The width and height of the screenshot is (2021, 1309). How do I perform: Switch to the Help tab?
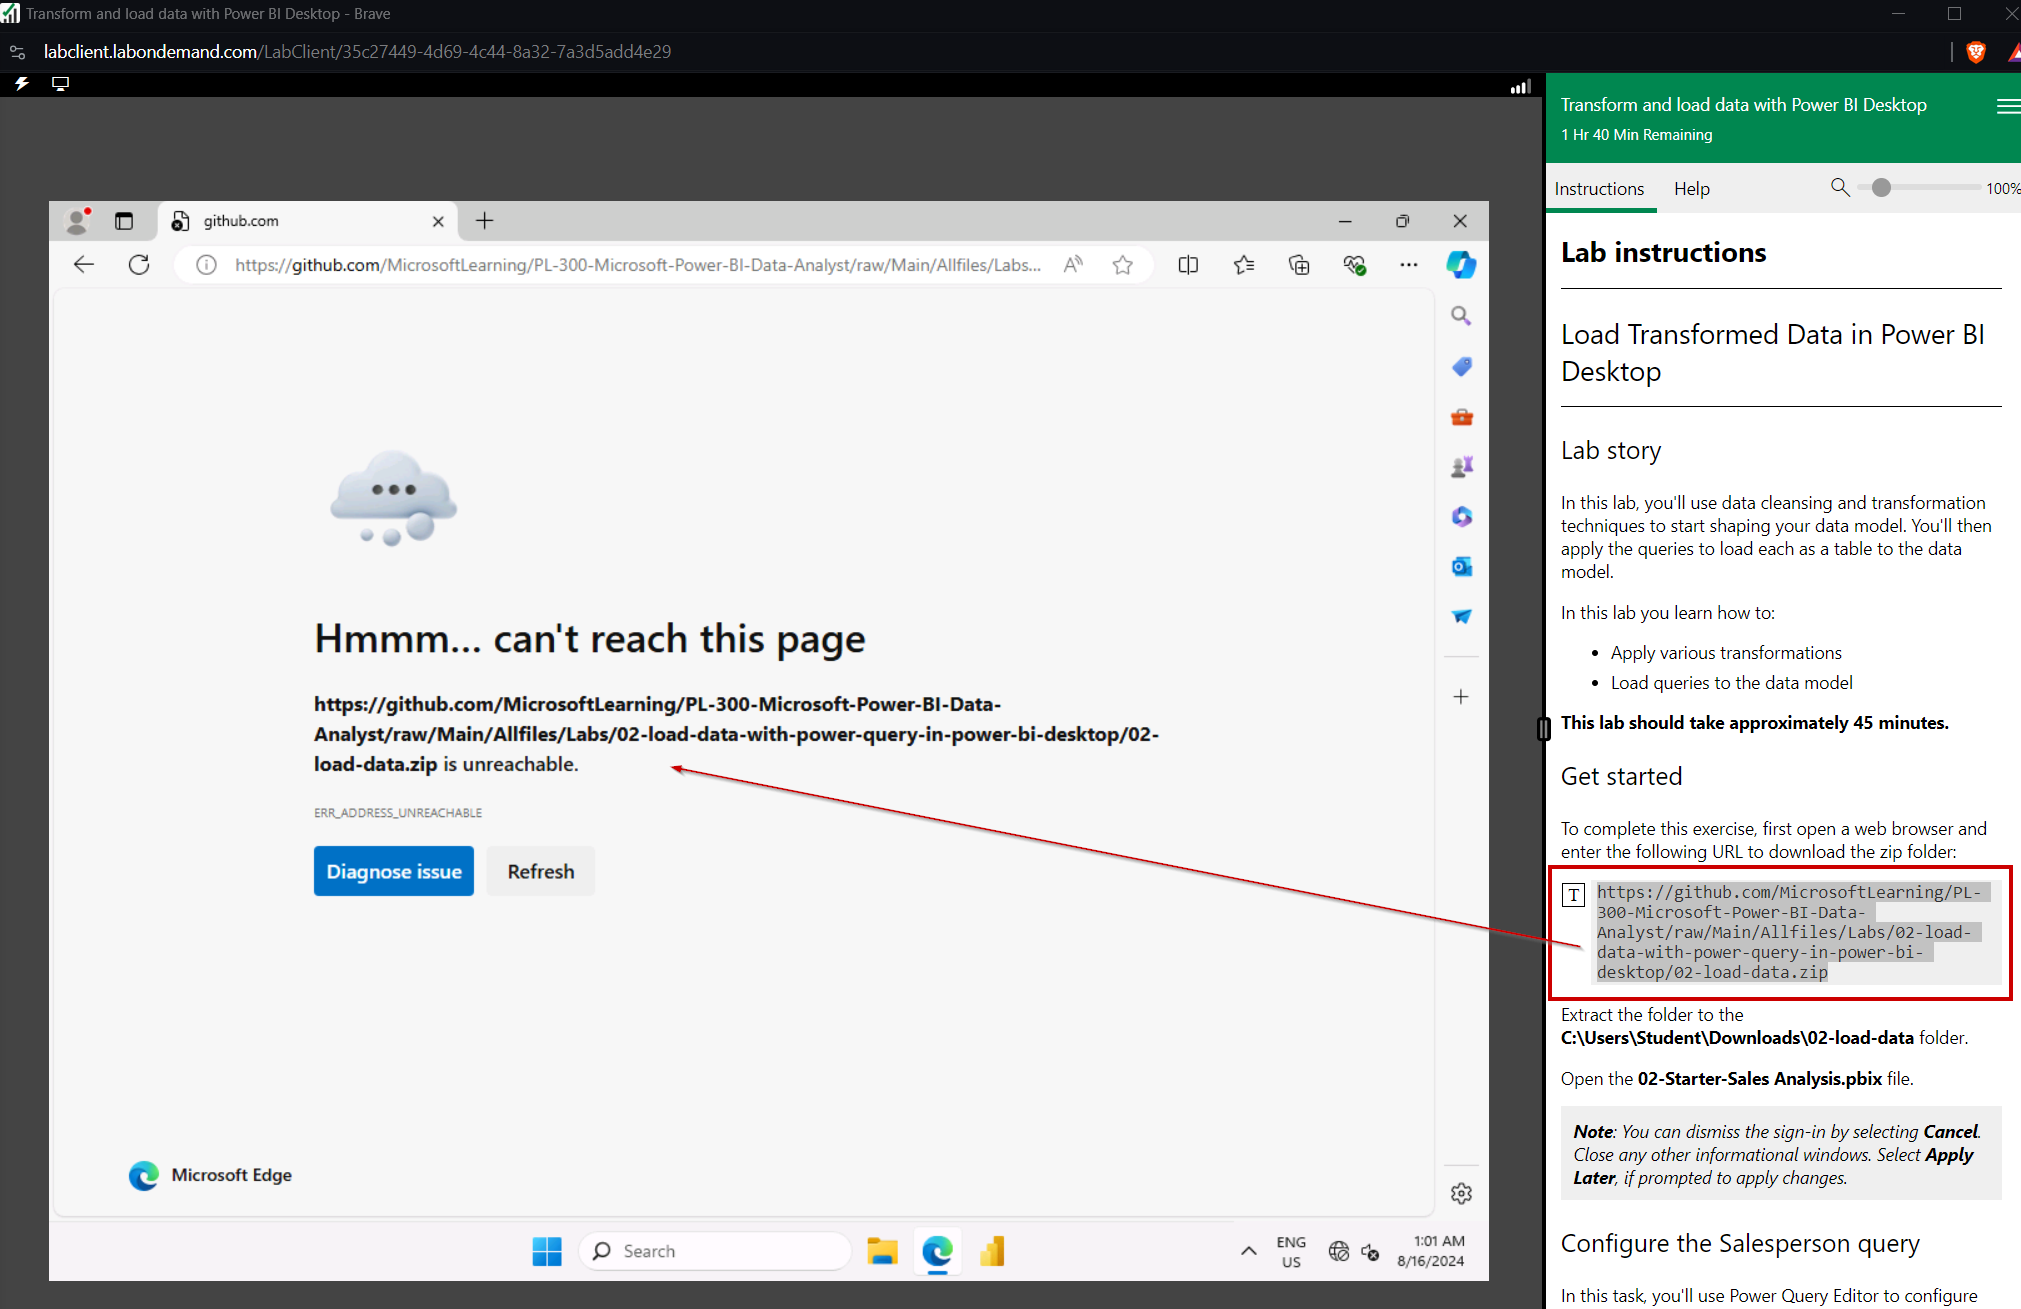(1692, 188)
